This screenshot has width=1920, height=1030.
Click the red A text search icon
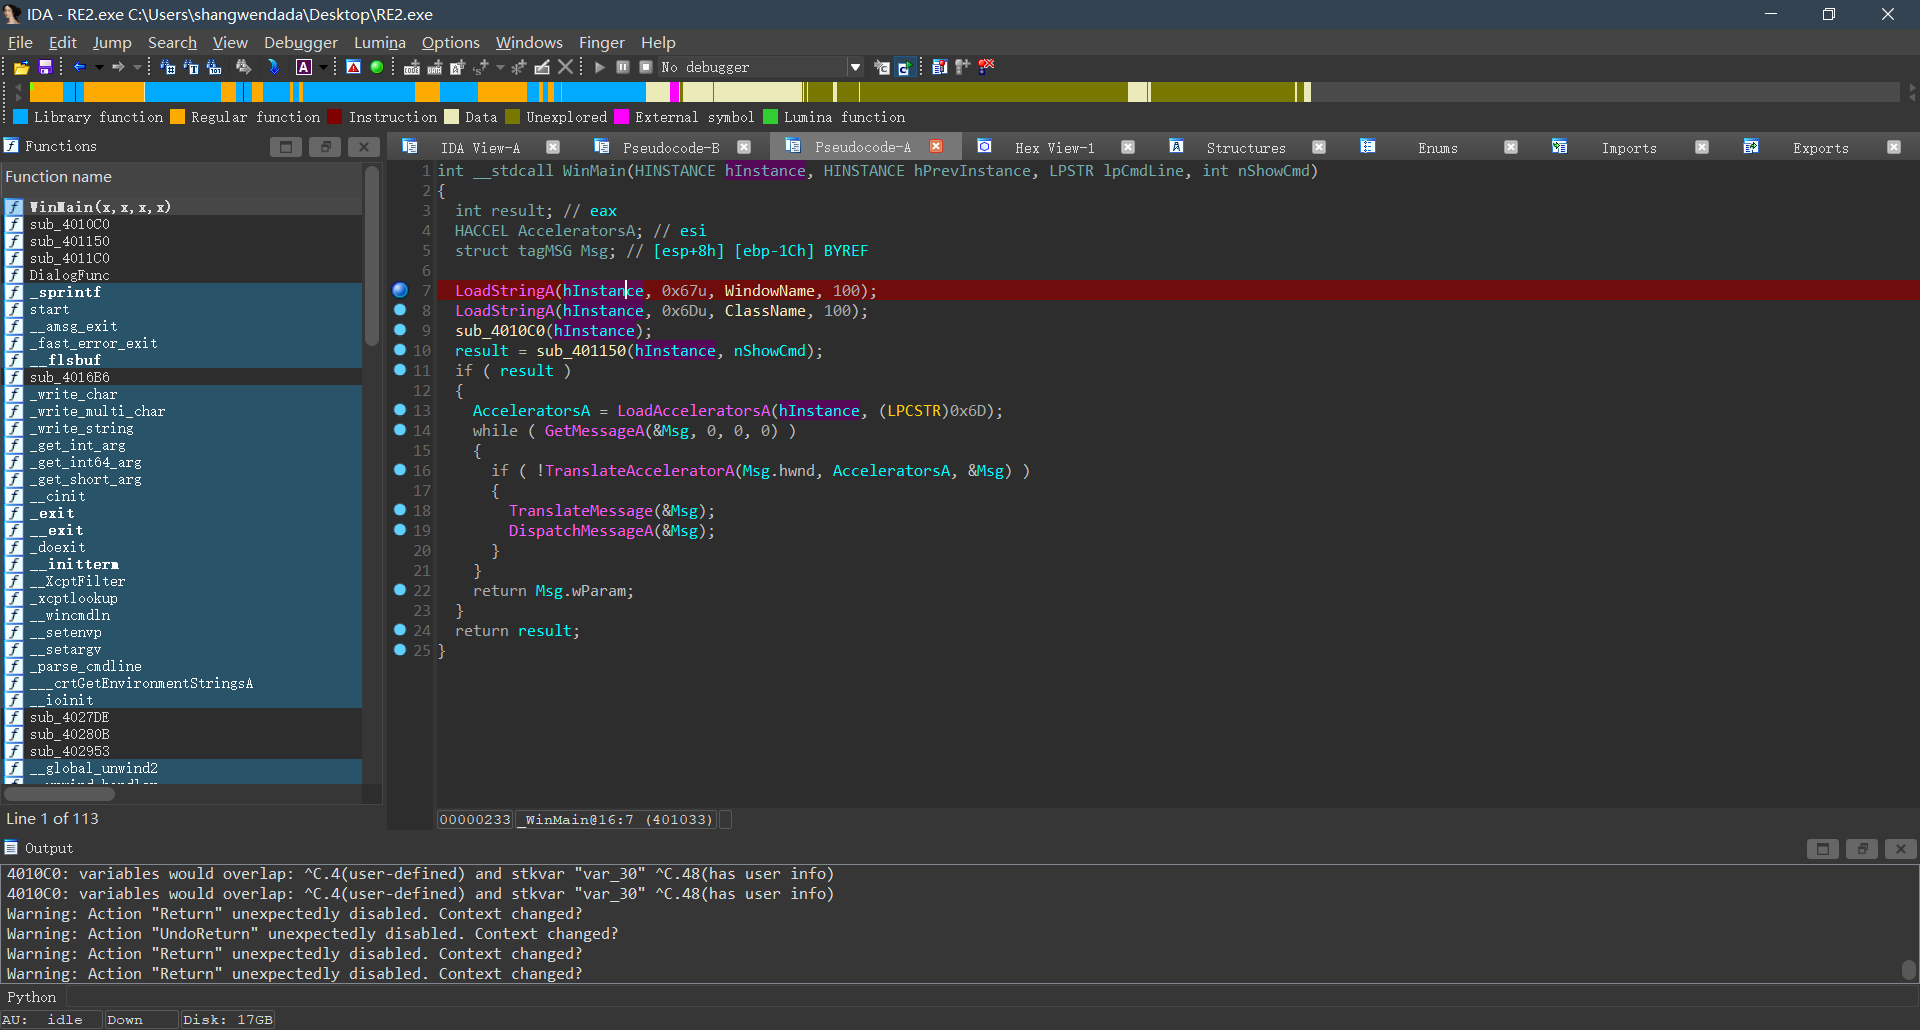click(353, 67)
